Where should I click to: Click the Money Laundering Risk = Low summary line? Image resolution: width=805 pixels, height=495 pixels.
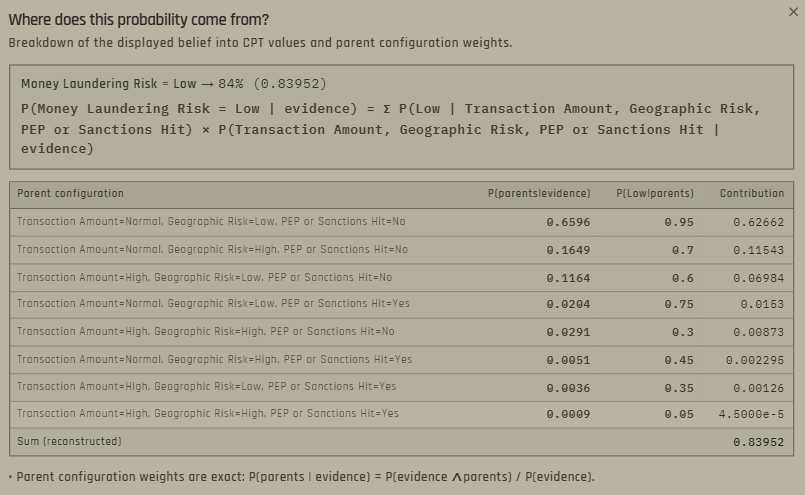(x=174, y=84)
